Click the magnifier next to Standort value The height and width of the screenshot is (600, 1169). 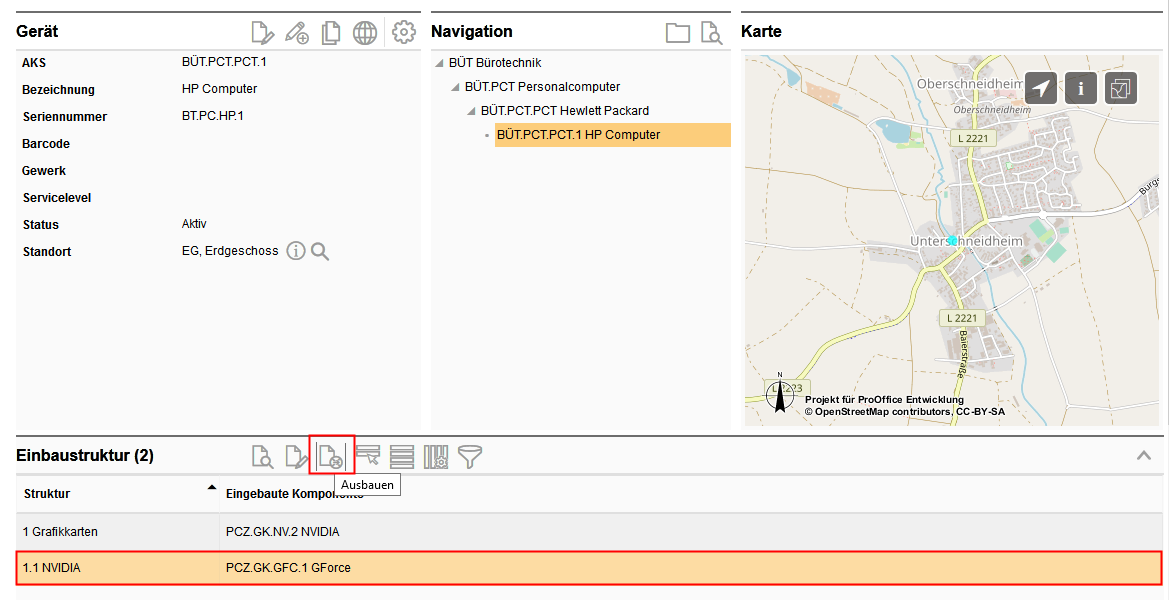click(320, 251)
